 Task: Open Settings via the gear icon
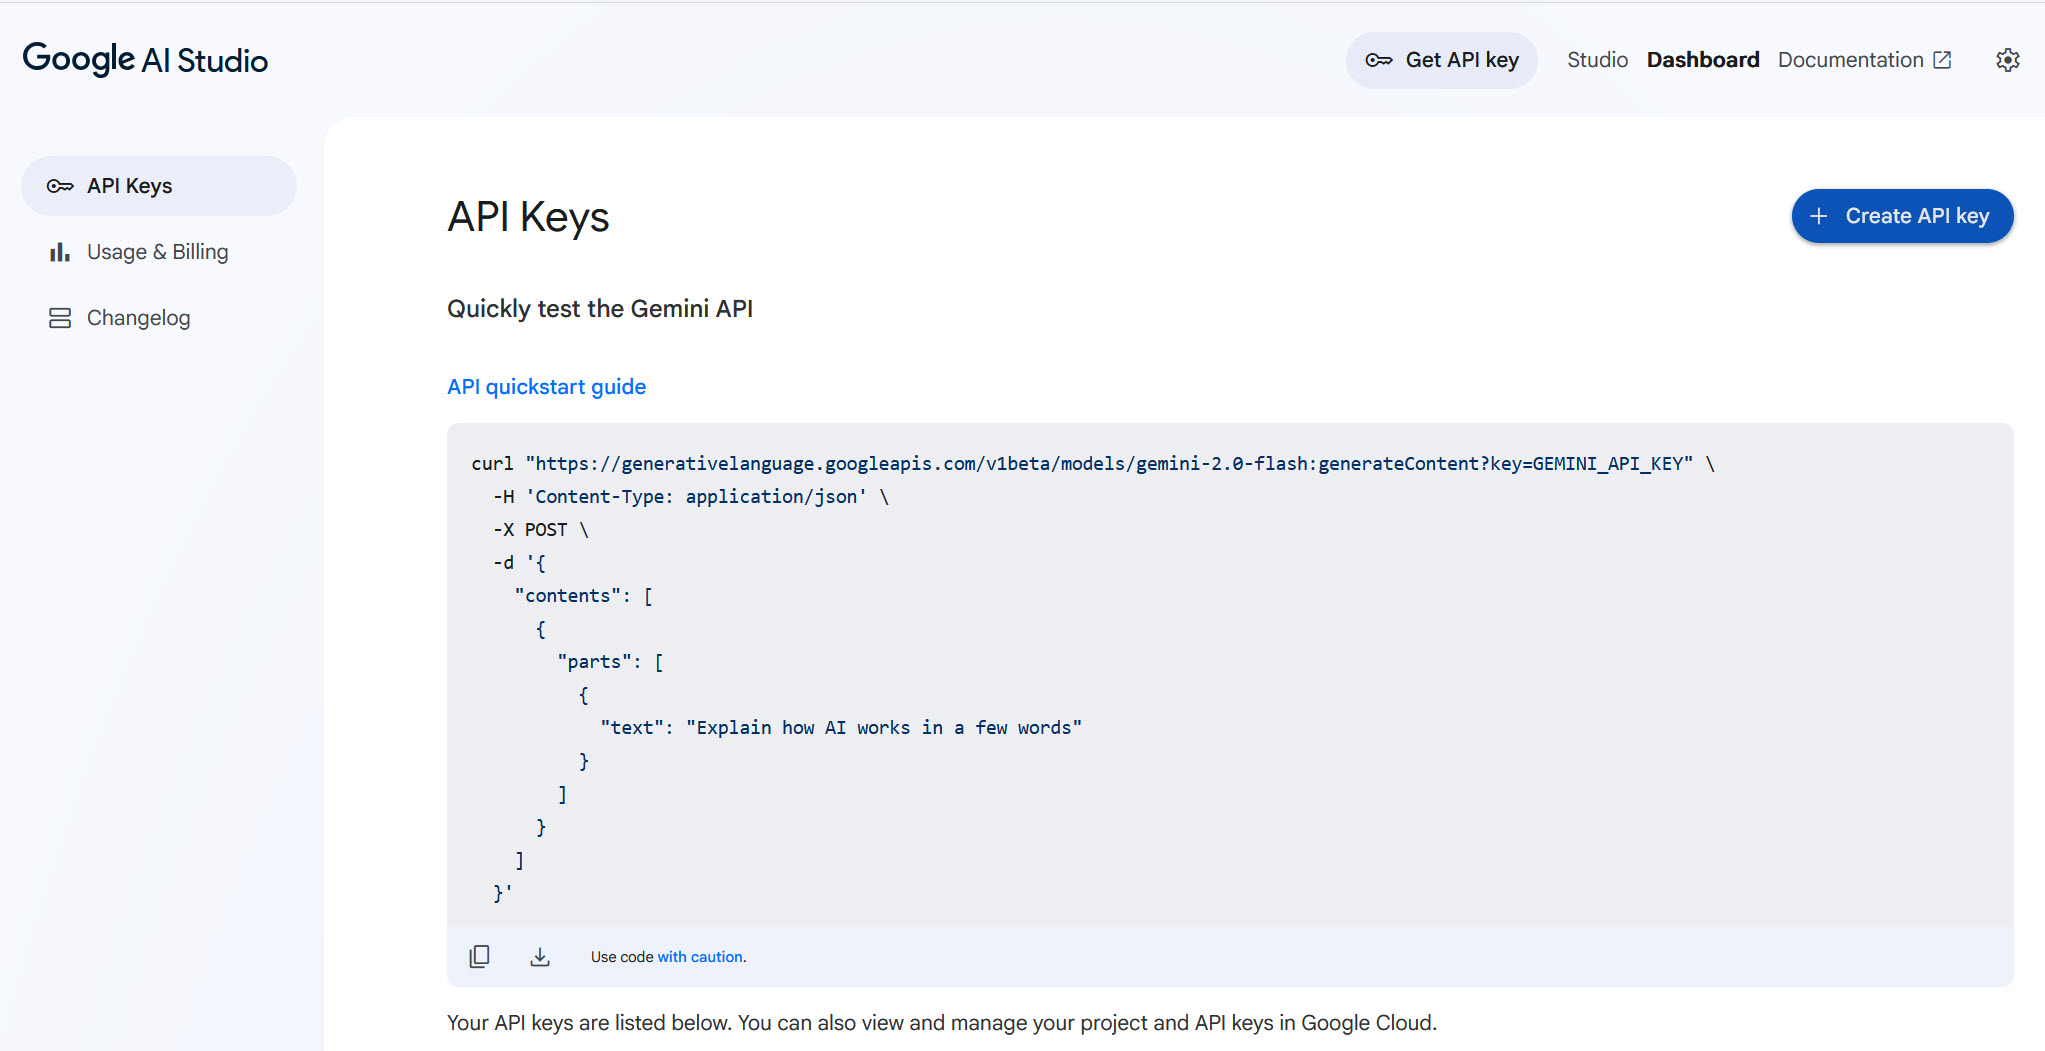pos(2009,59)
